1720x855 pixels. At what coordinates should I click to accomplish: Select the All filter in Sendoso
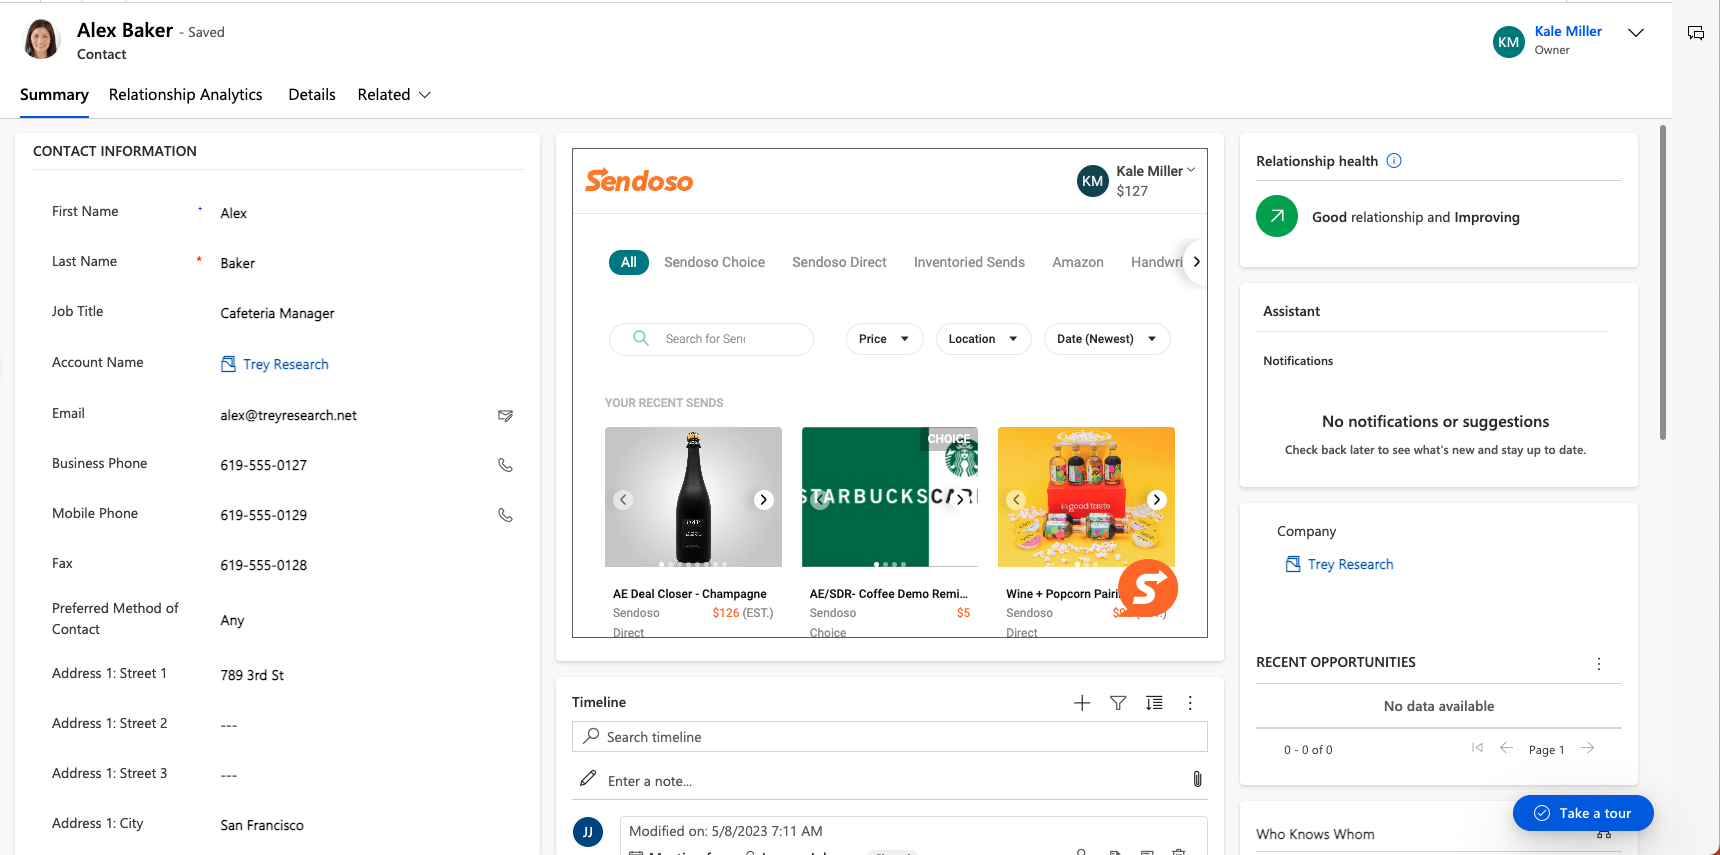(x=629, y=262)
